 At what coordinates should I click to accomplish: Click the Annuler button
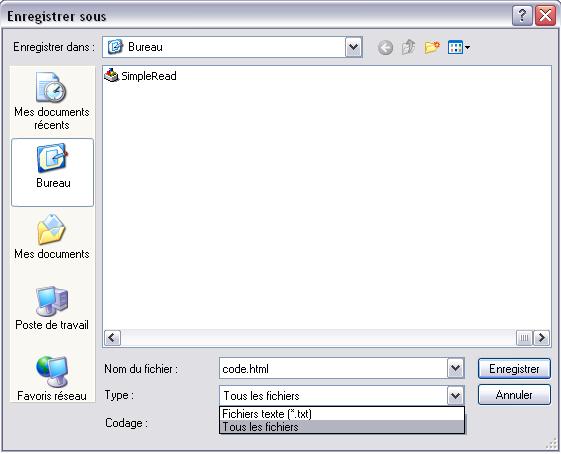coord(514,395)
